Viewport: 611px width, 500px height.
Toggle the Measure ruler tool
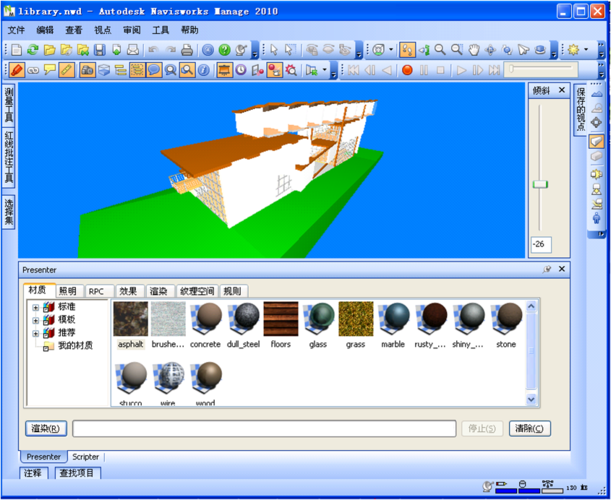(x=67, y=70)
